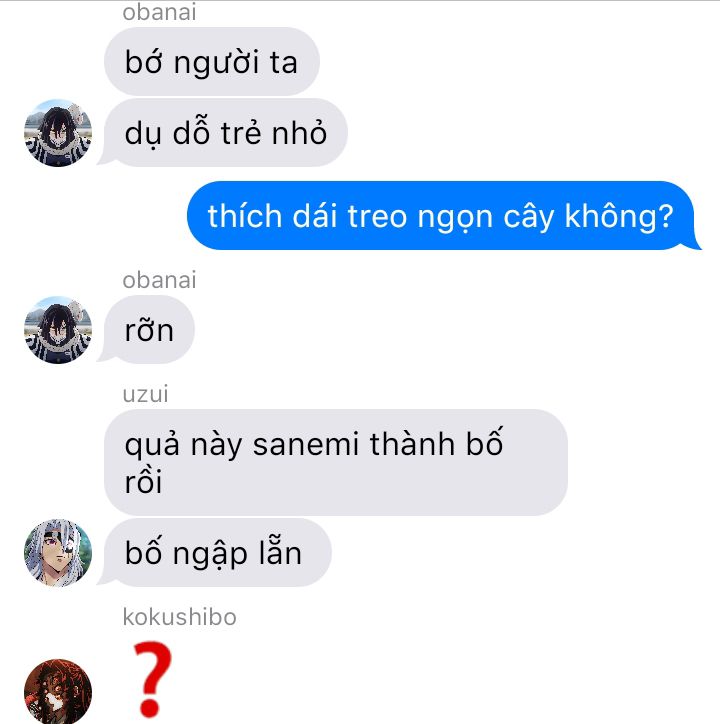Tap the "quả này sanemi thành bố rồi" bubble
Viewport: 720px width, 724px height.
coord(336,463)
